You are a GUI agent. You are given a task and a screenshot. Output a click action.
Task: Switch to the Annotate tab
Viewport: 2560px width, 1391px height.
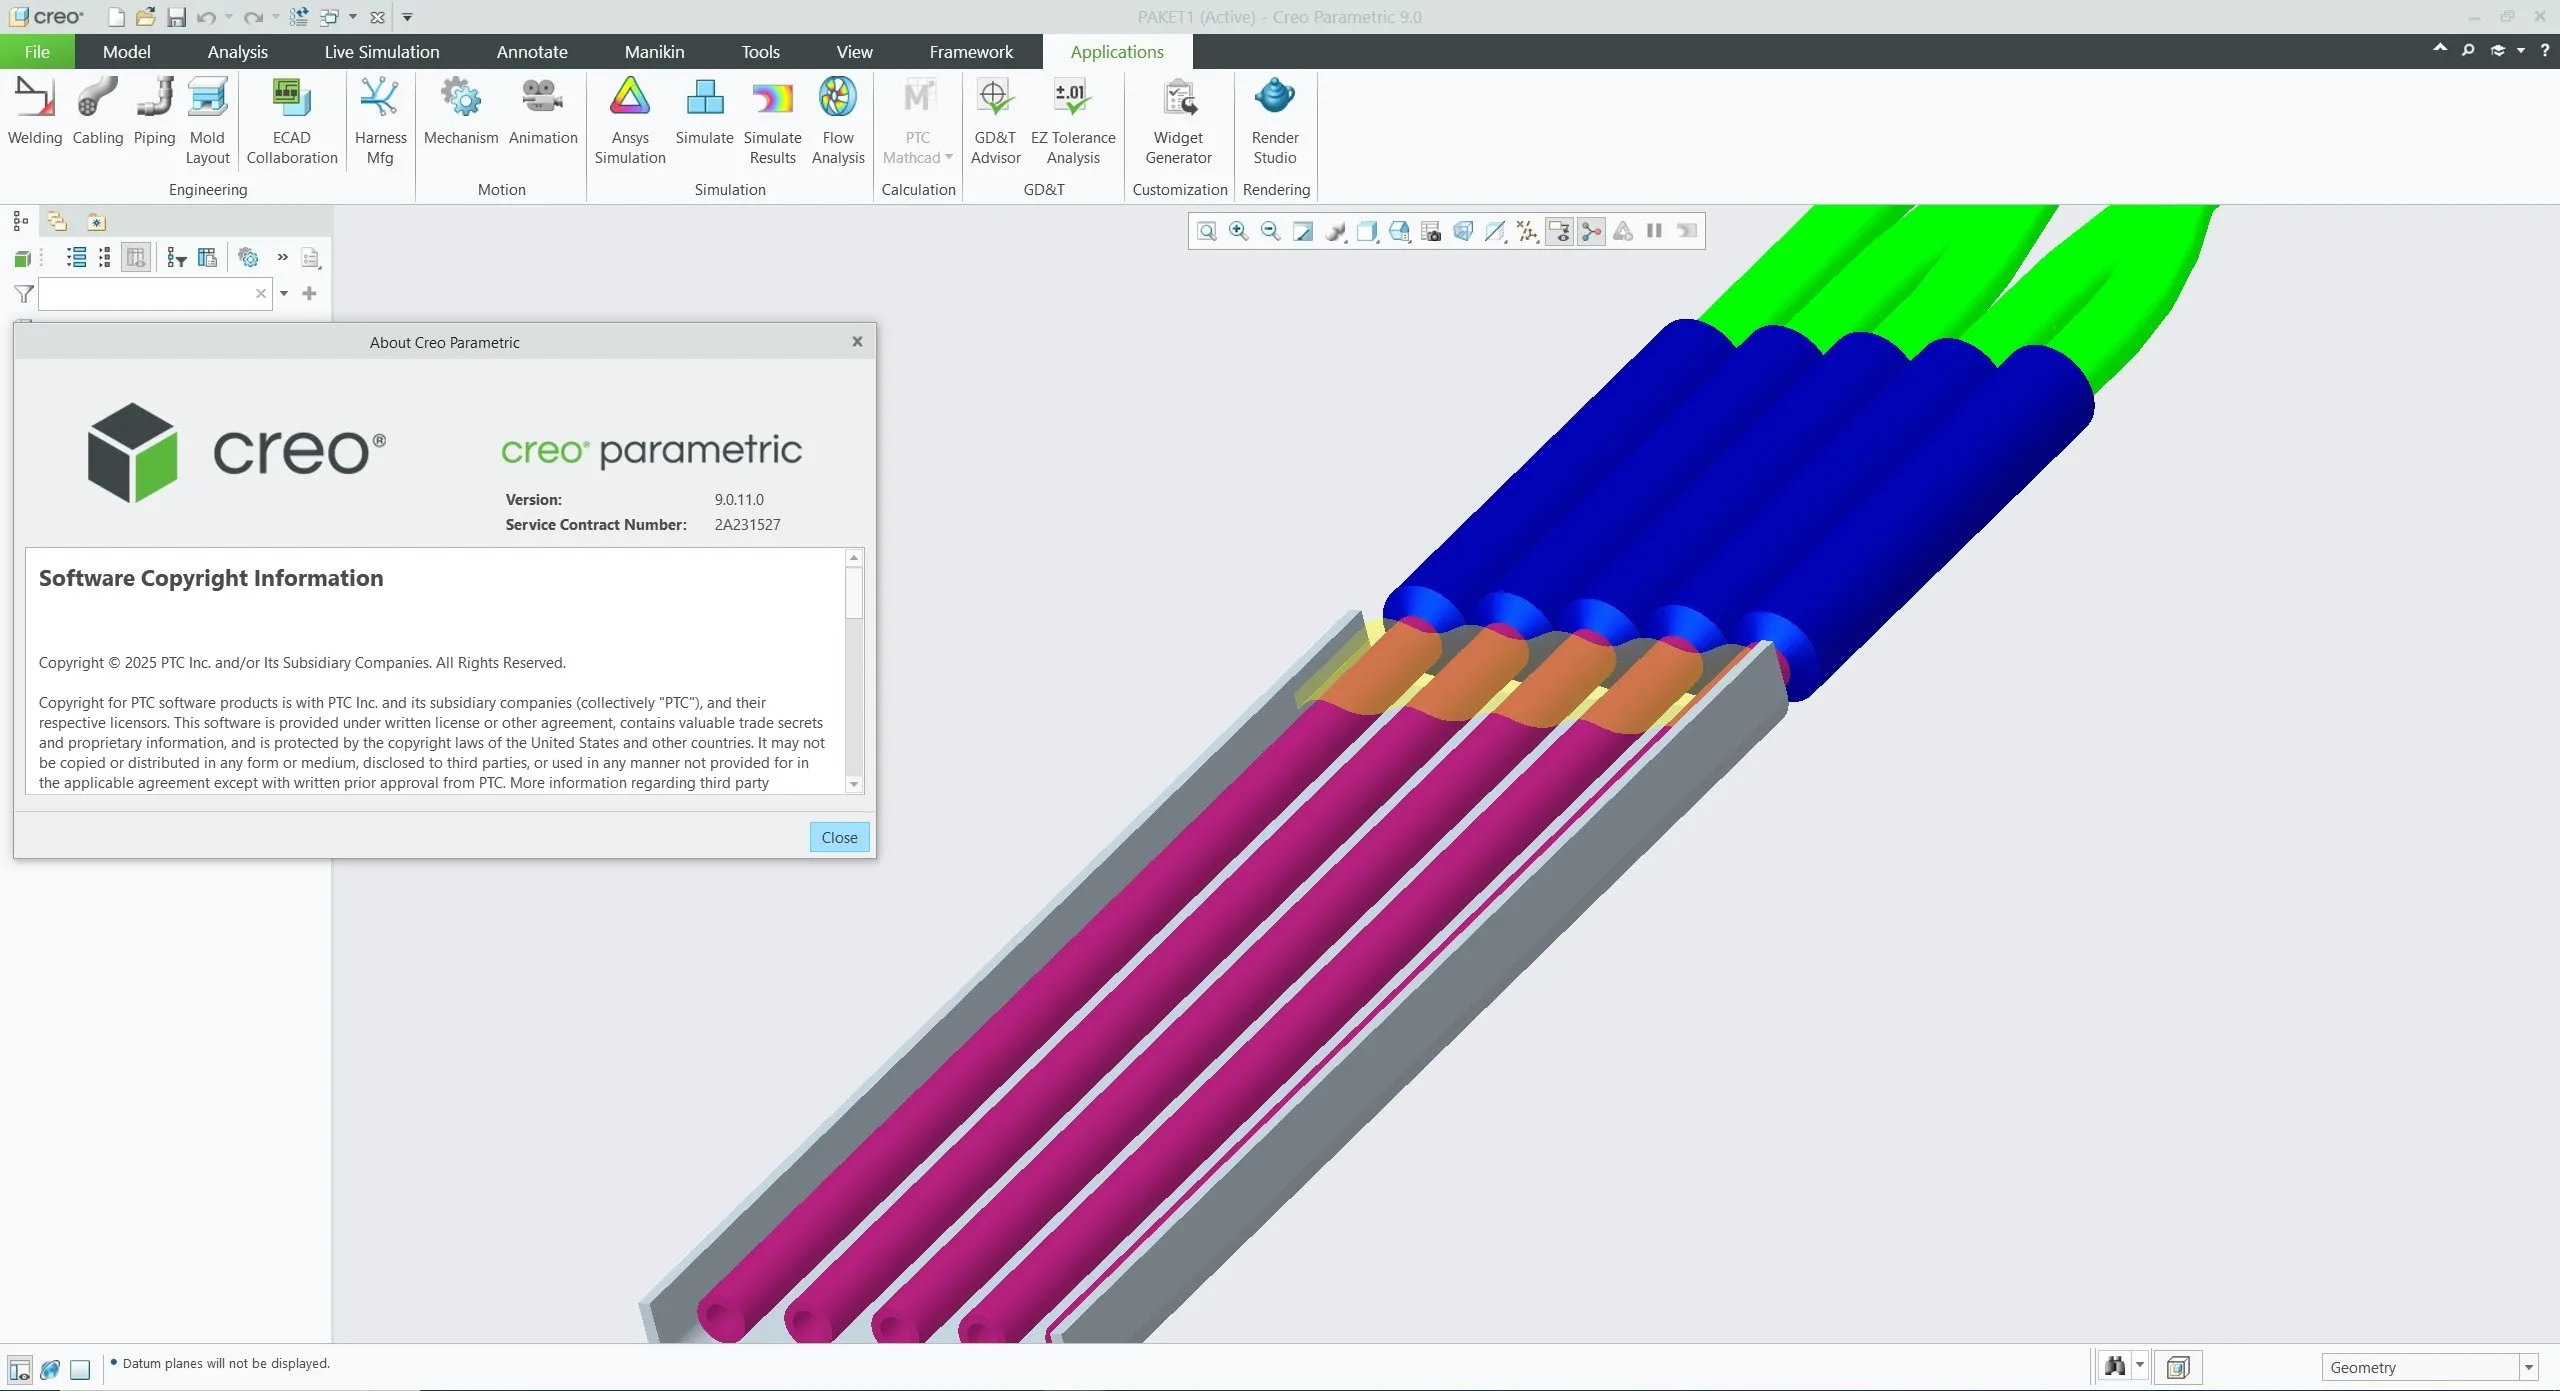click(532, 52)
